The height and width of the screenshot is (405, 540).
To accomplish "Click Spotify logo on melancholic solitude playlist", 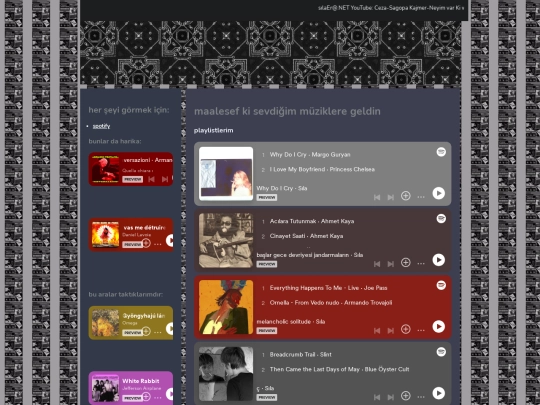I will [x=441, y=285].
